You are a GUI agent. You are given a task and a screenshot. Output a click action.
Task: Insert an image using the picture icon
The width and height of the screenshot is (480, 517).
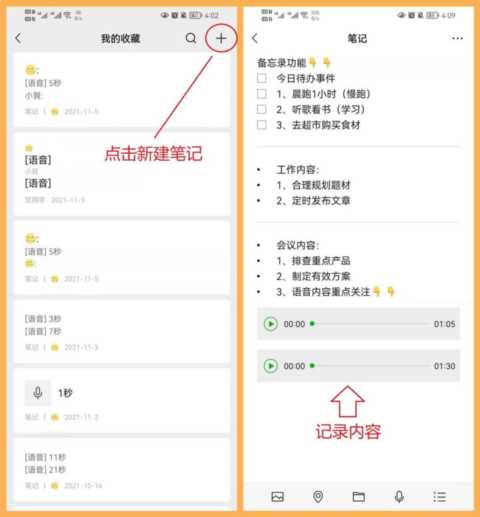[277, 497]
